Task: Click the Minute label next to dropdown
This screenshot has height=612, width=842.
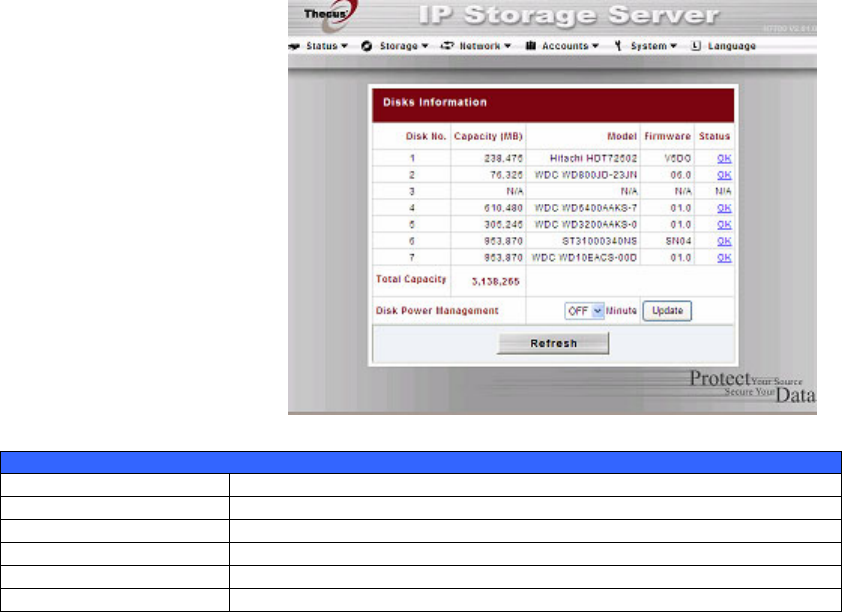Action: click(x=621, y=311)
